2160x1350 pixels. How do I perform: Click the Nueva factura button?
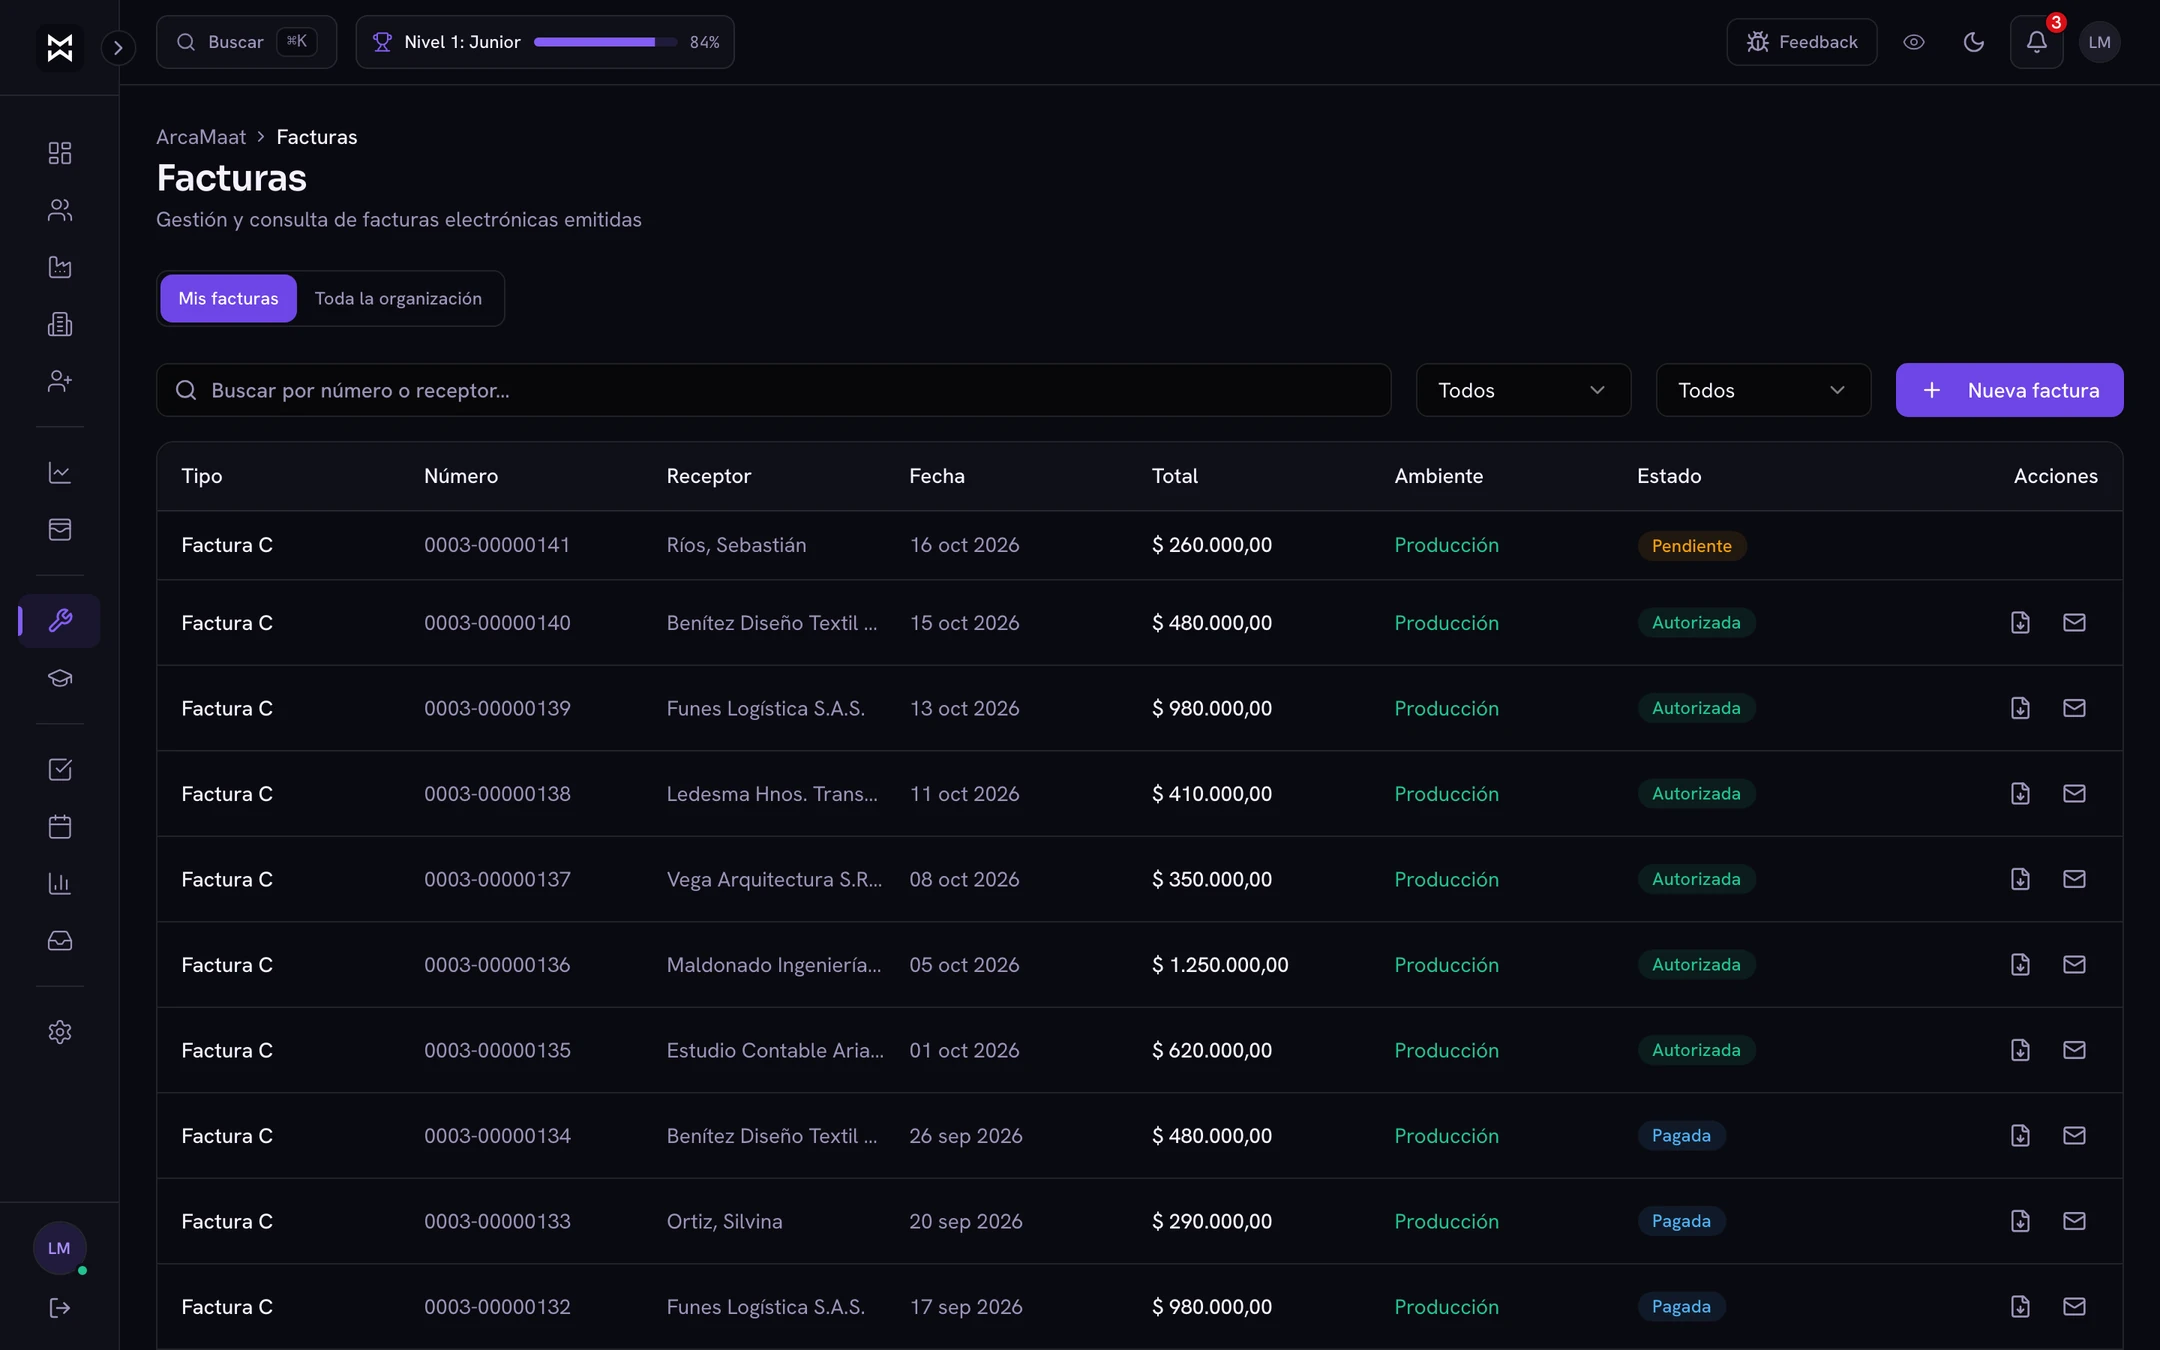[2009, 390]
